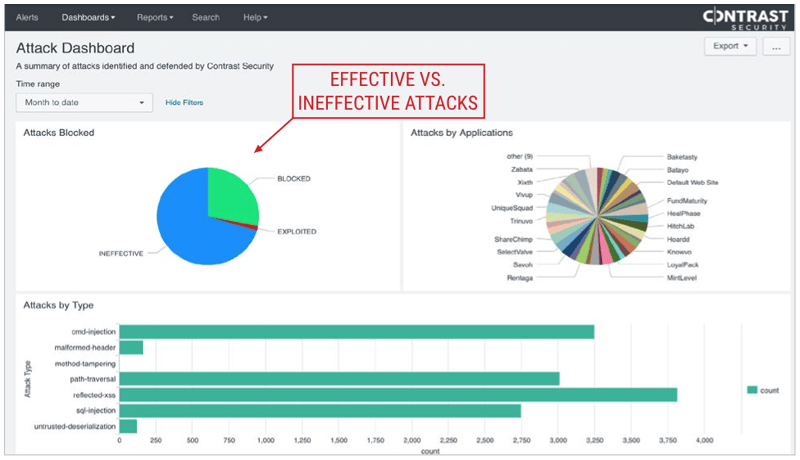The image size is (800, 460).
Task: Open the ellipsis more options button
Action: [x=777, y=46]
